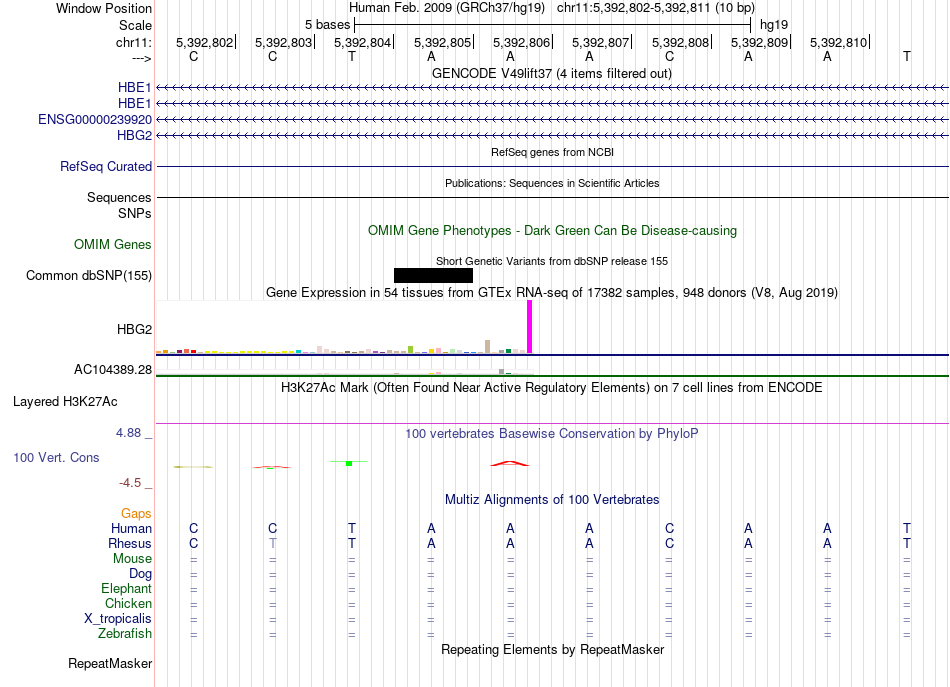Screen dimensions: 950x687
Task: Select the AC104389.28 expression label
Action: pyautogui.click(x=113, y=369)
